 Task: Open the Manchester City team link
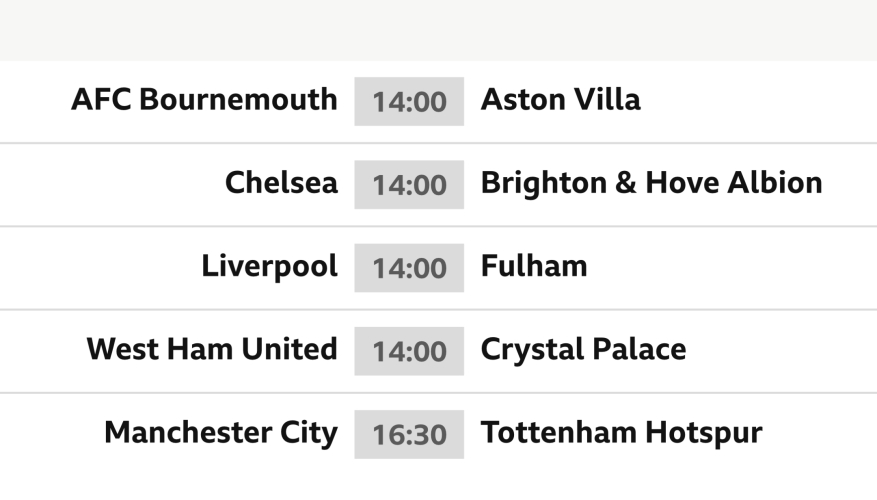[221, 433]
